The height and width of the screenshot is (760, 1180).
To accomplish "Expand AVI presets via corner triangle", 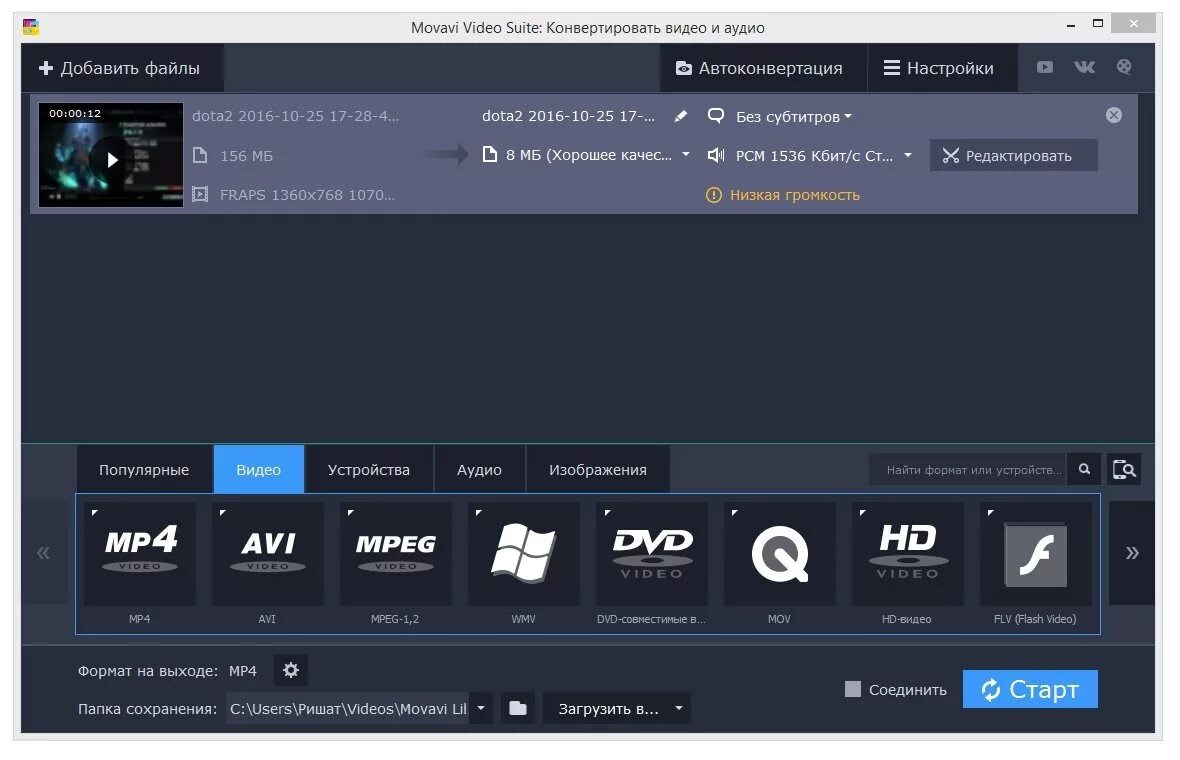I will (222, 512).
